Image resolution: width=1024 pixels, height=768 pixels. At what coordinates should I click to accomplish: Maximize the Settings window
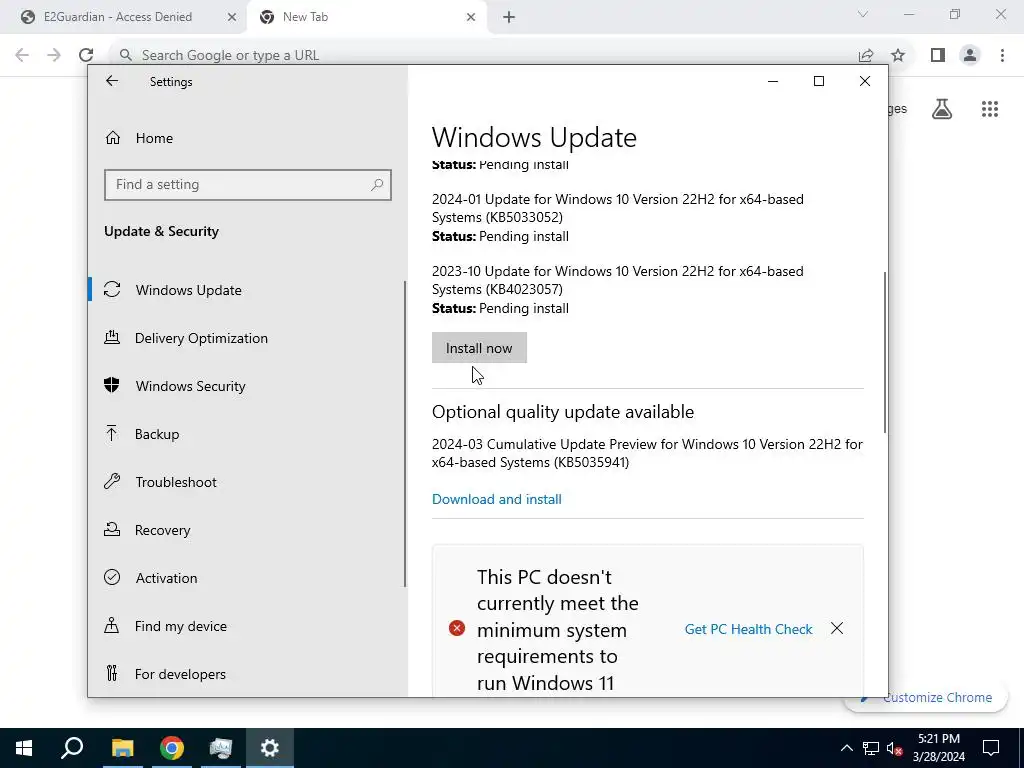coord(819,81)
